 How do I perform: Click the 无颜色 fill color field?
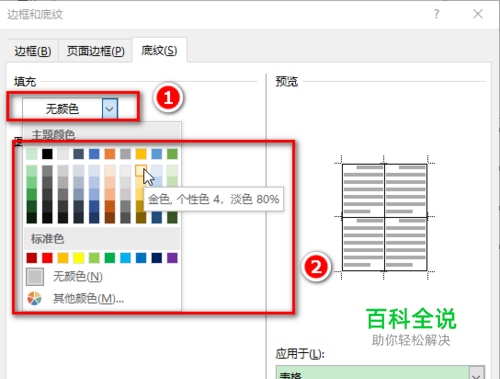click(x=62, y=109)
